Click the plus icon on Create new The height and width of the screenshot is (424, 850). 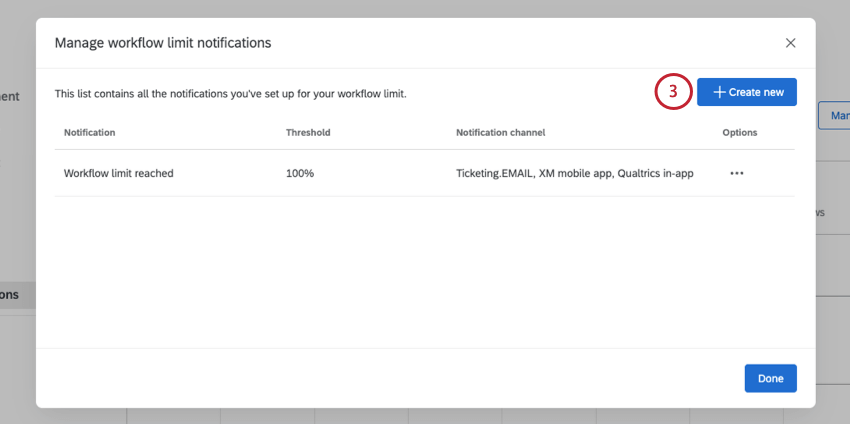coord(719,92)
